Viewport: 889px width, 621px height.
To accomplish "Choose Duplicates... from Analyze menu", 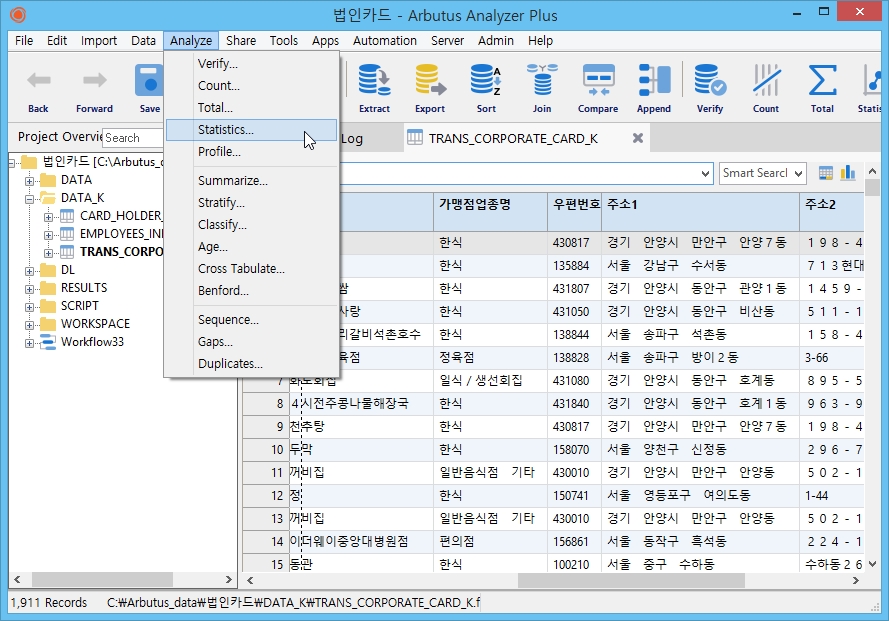I will 251,364.
